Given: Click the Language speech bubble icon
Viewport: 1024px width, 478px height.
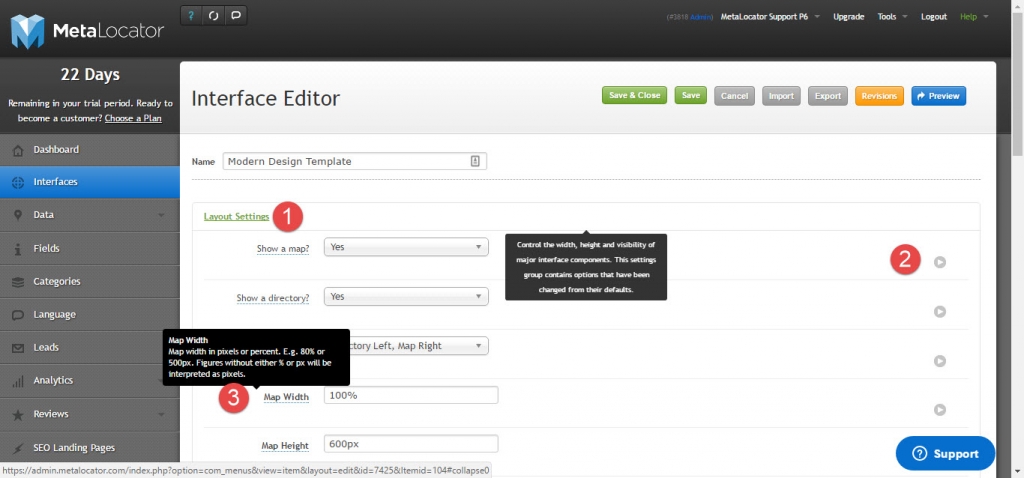Looking at the screenshot, I should (x=18, y=315).
